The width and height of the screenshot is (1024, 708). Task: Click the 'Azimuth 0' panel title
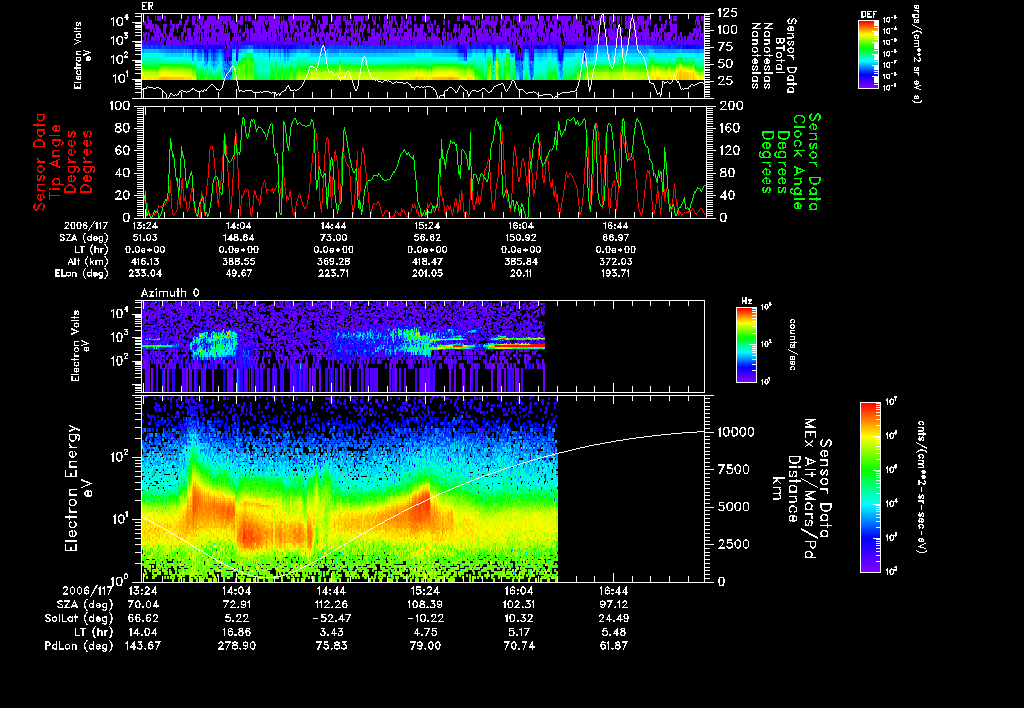pos(170,293)
